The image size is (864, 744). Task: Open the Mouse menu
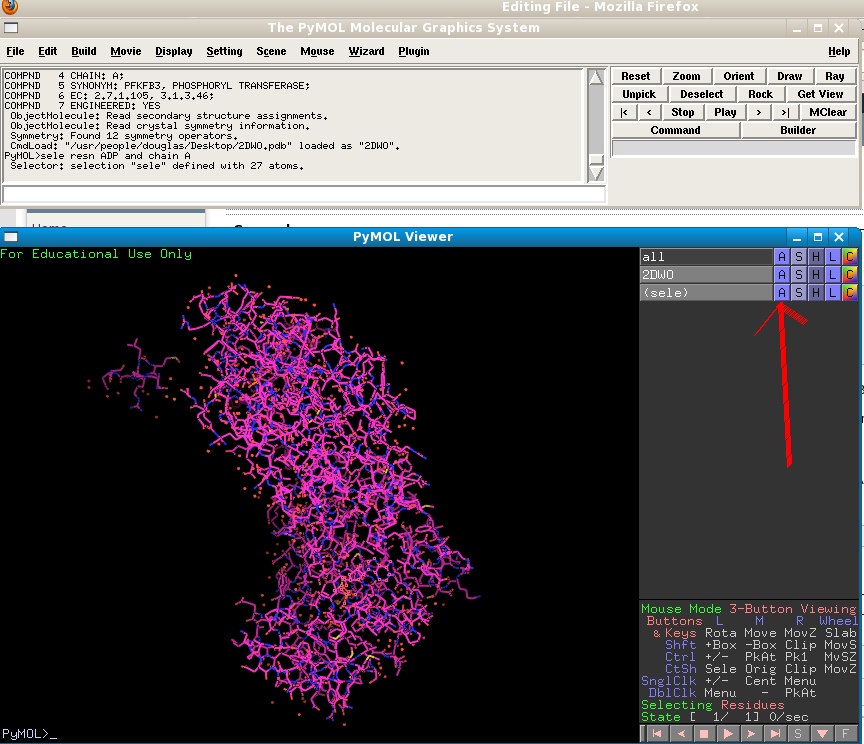[x=317, y=51]
